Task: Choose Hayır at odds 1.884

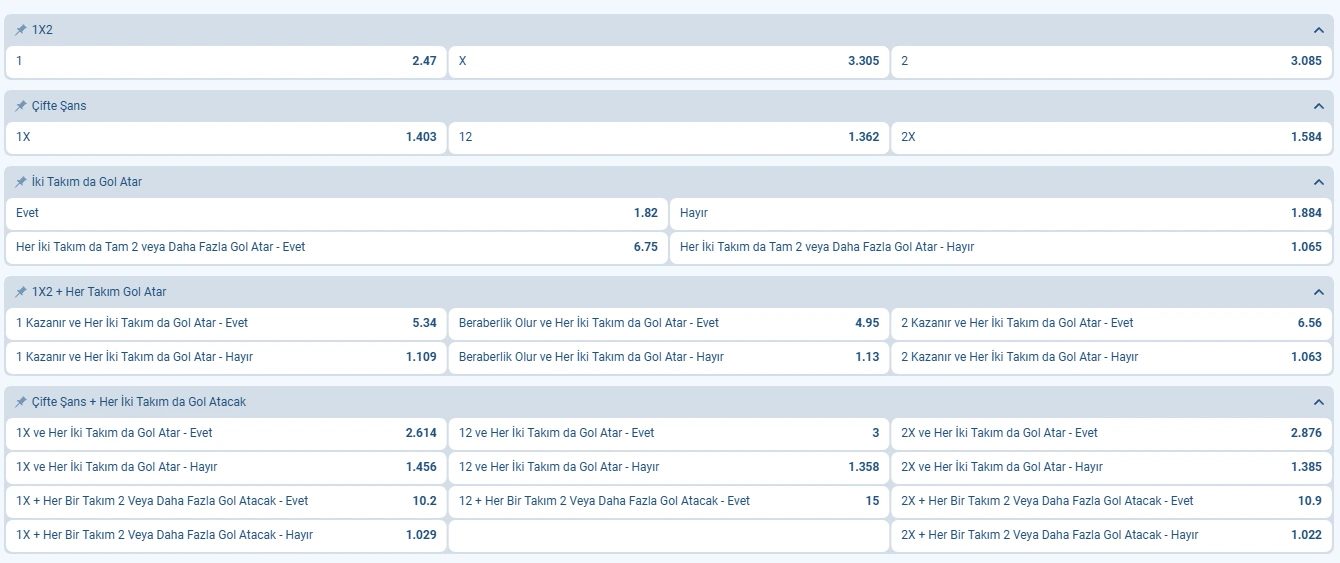Action: (x=1000, y=213)
